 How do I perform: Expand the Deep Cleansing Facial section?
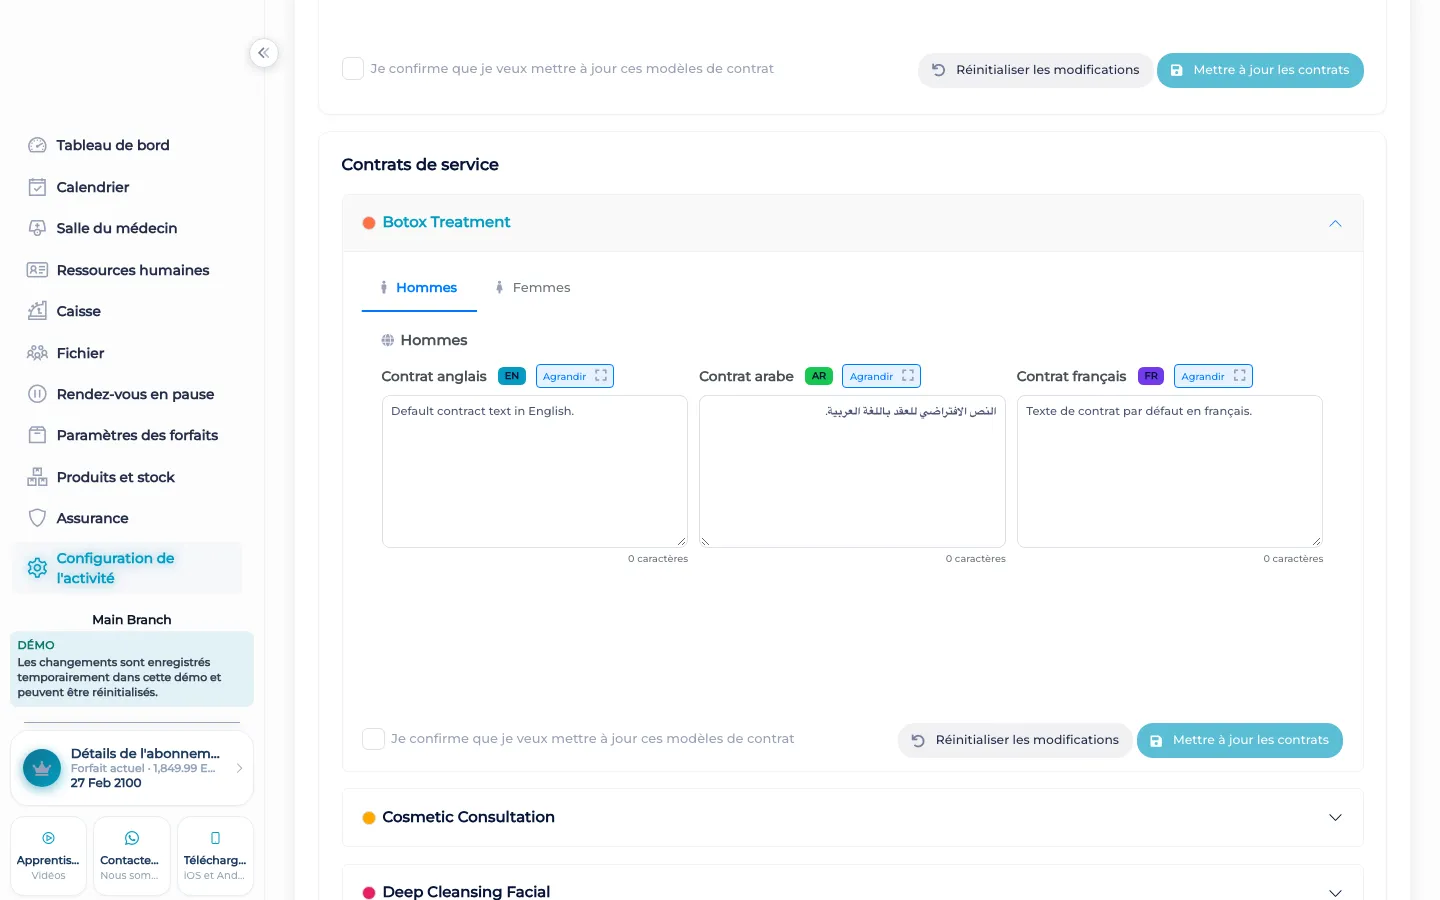coord(1335,892)
